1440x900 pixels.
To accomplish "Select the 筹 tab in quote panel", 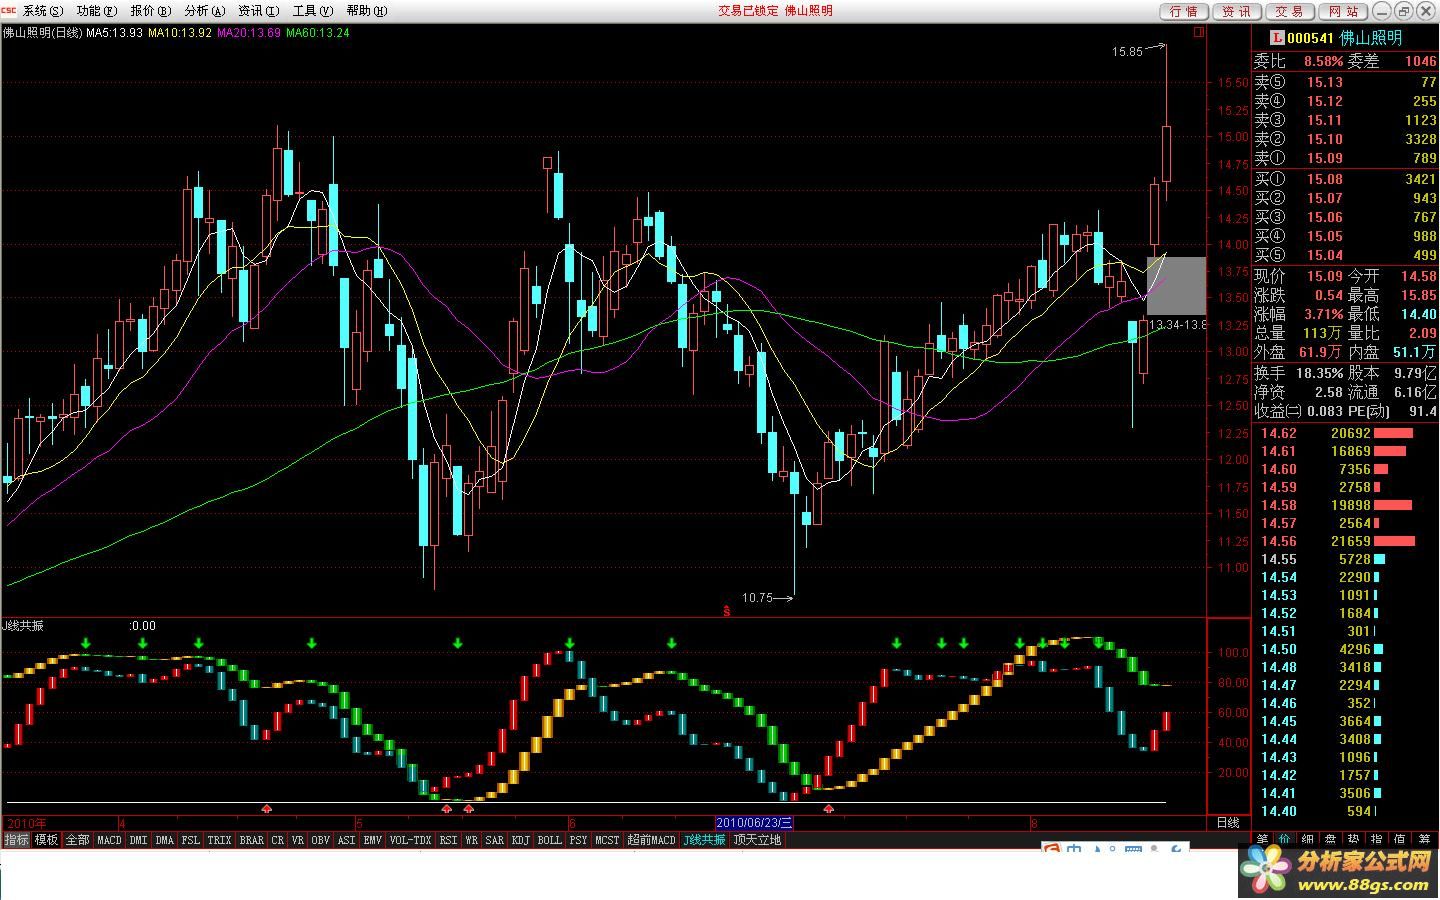I will (x=1425, y=839).
